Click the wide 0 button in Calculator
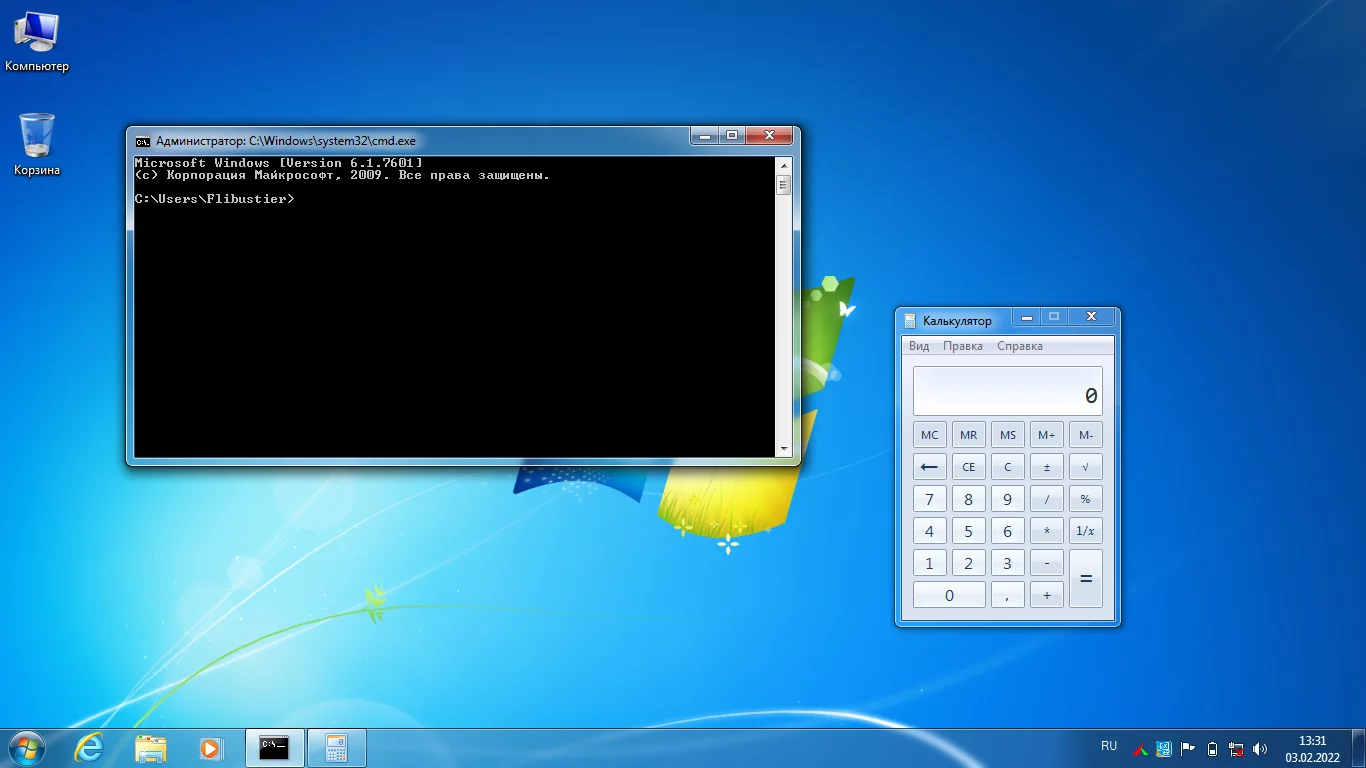The width and height of the screenshot is (1366, 768). 949,595
